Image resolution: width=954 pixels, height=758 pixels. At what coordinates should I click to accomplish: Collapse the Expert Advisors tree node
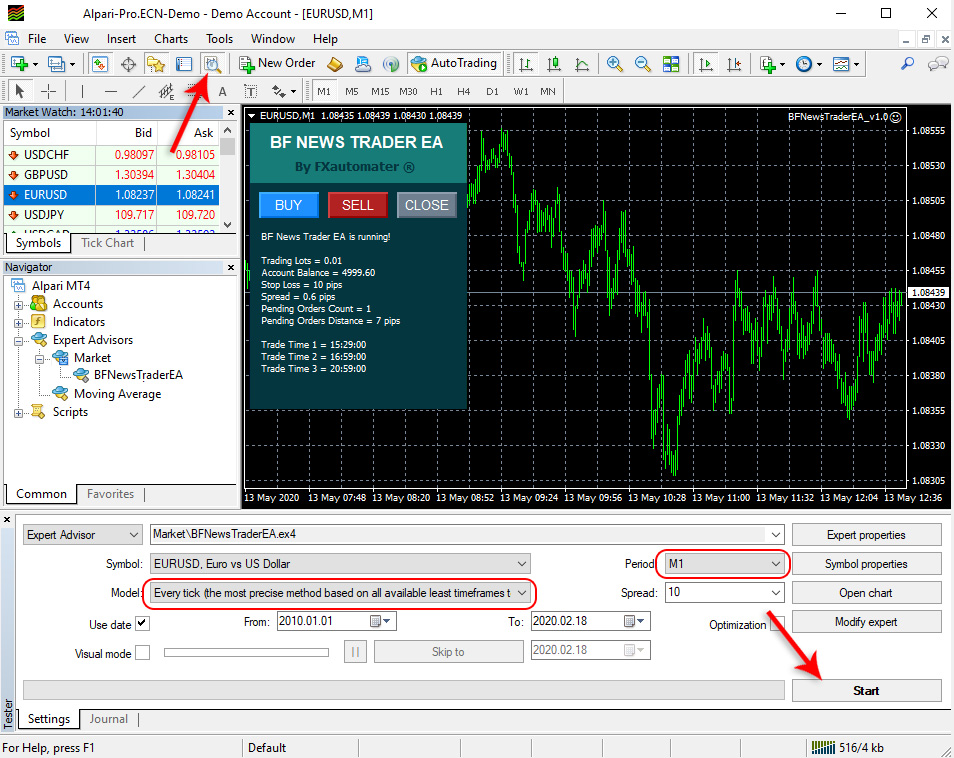[x=18, y=341]
